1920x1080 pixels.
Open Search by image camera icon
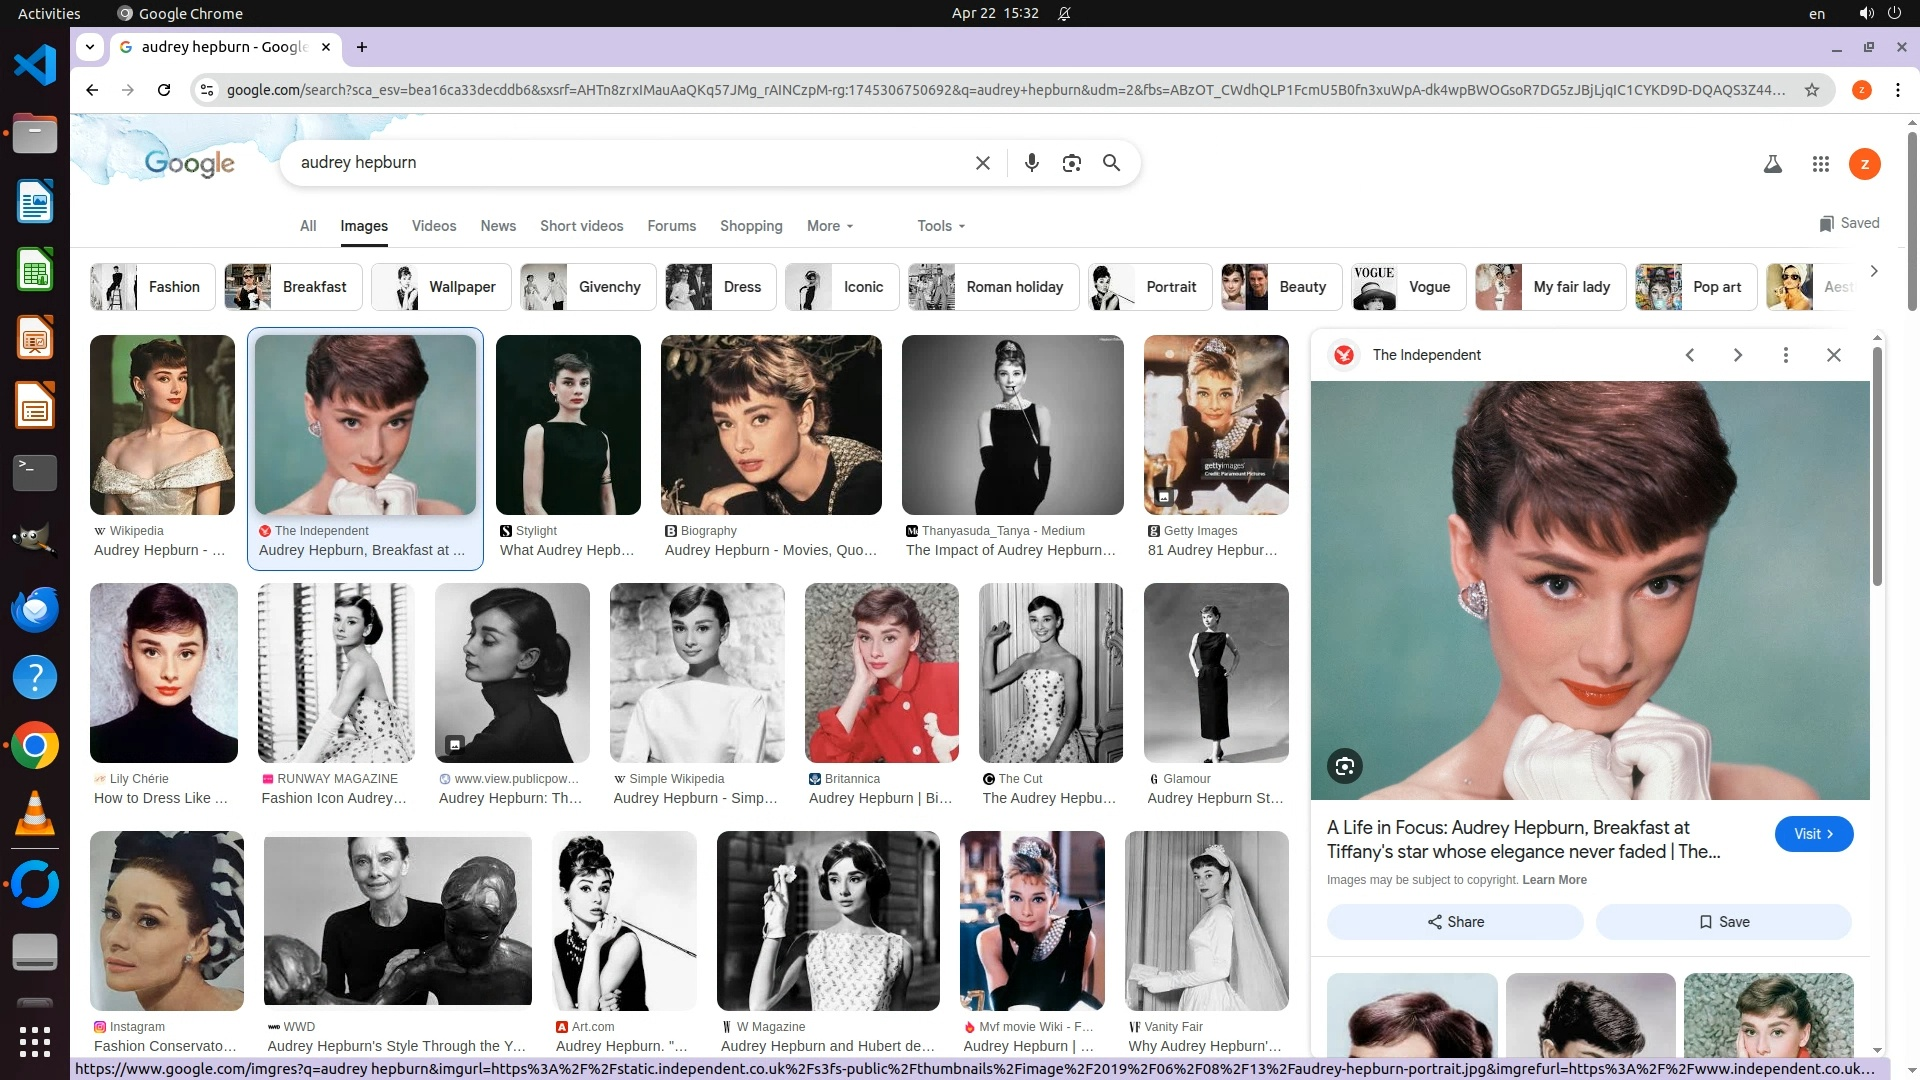click(1071, 163)
